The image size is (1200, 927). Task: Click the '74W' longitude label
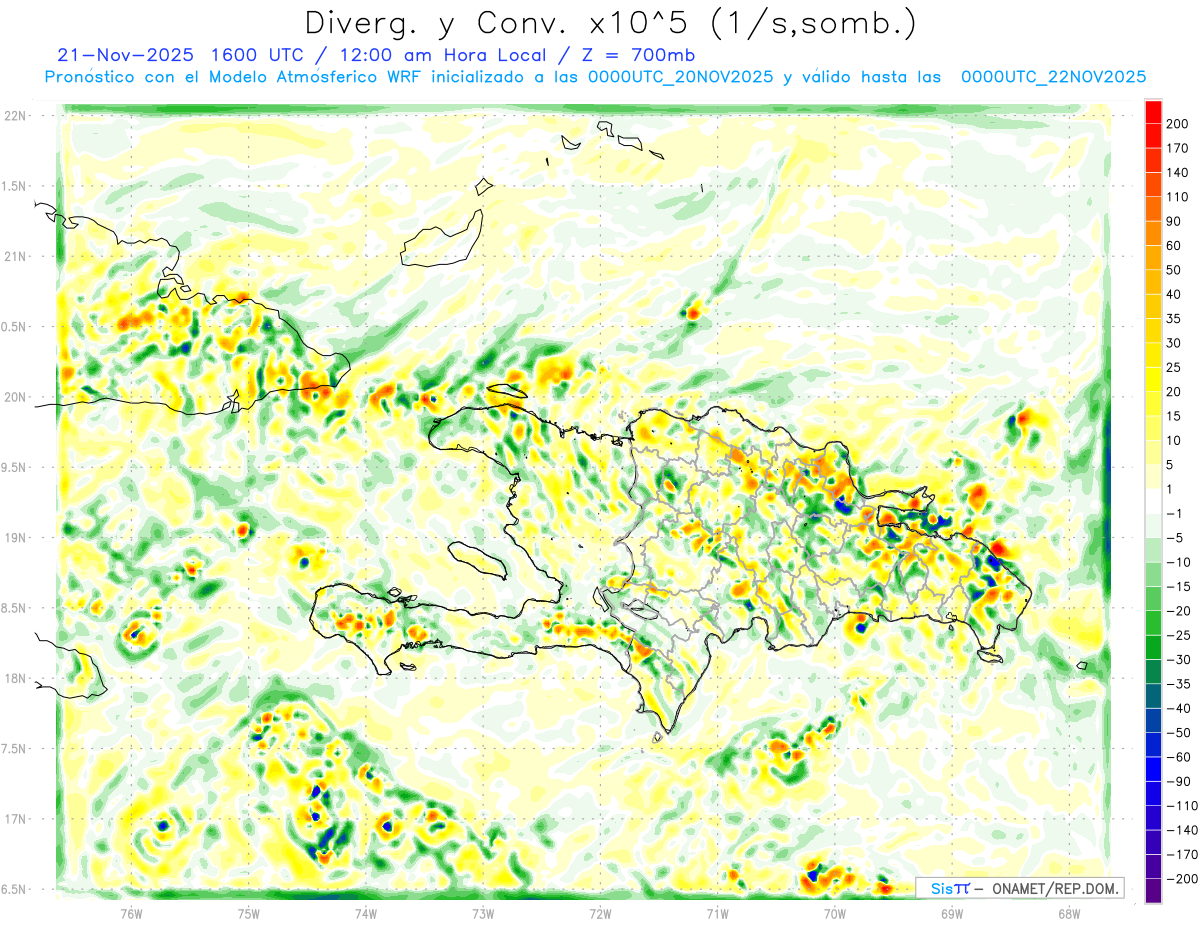coord(366,912)
